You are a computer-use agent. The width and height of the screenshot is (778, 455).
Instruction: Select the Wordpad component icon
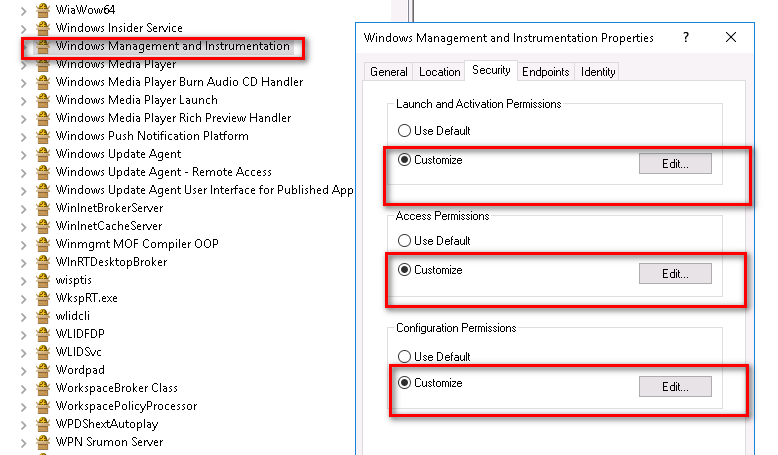coord(43,370)
